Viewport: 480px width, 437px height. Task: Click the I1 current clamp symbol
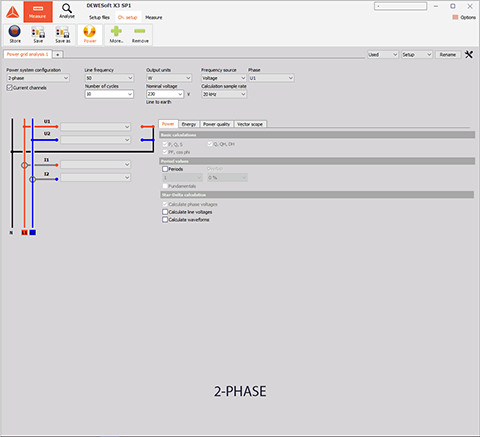click(x=24, y=165)
